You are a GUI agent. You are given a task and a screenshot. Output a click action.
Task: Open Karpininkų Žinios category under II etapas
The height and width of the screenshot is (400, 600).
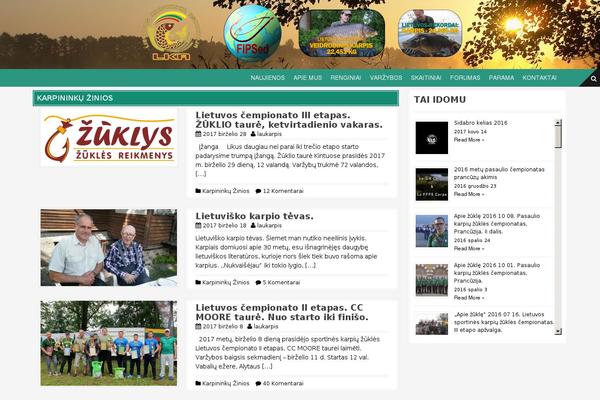coord(225,383)
